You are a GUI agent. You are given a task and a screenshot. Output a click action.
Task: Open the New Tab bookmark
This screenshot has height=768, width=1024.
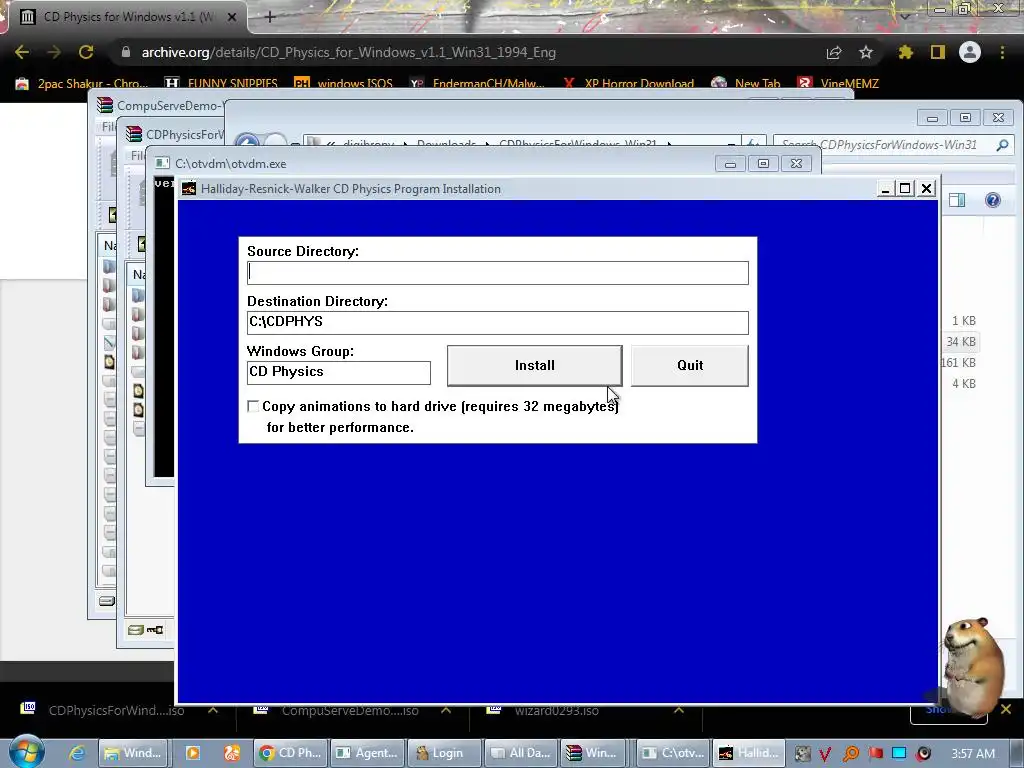(x=746, y=84)
